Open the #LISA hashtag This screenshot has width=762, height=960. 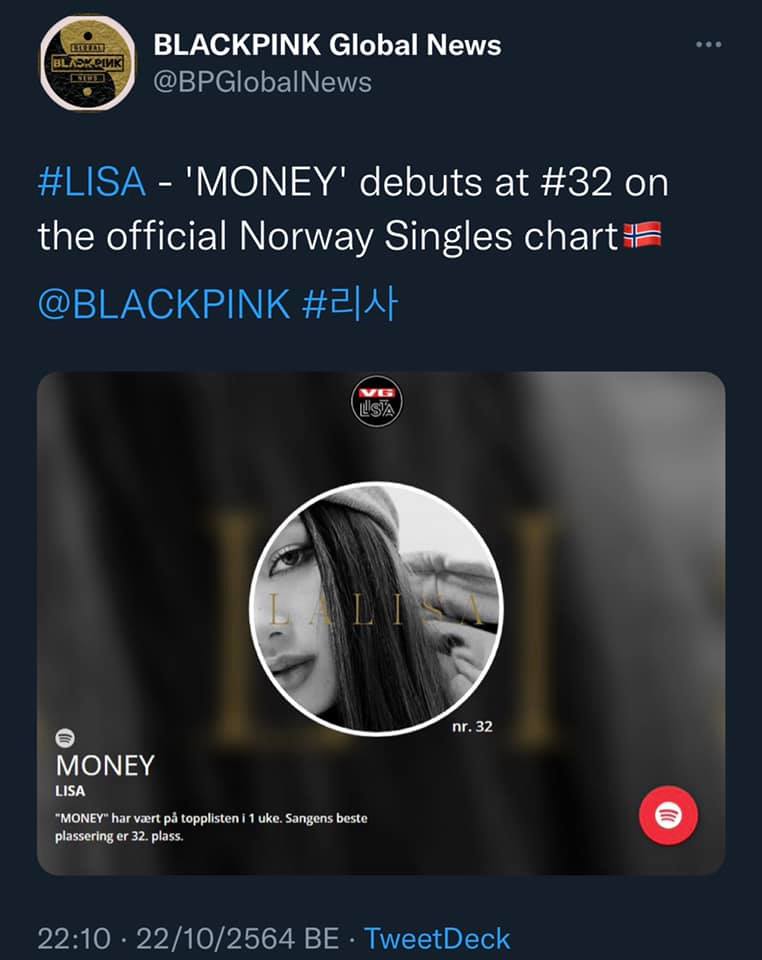click(x=92, y=182)
